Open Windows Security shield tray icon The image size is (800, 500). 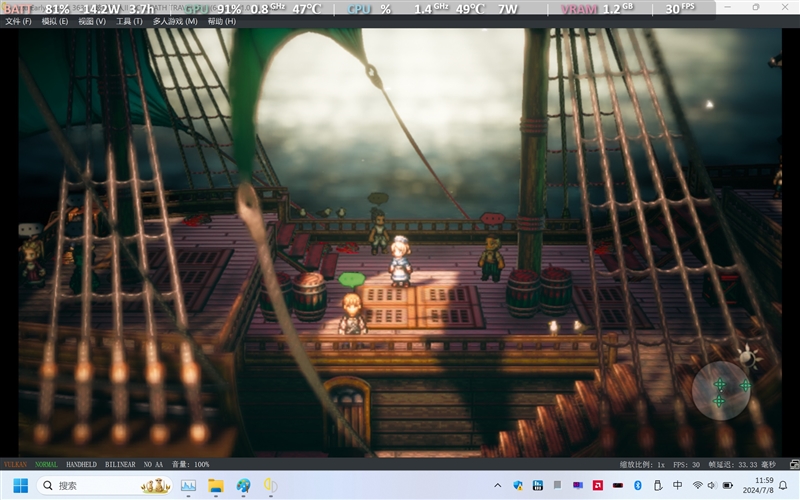pos(517,486)
